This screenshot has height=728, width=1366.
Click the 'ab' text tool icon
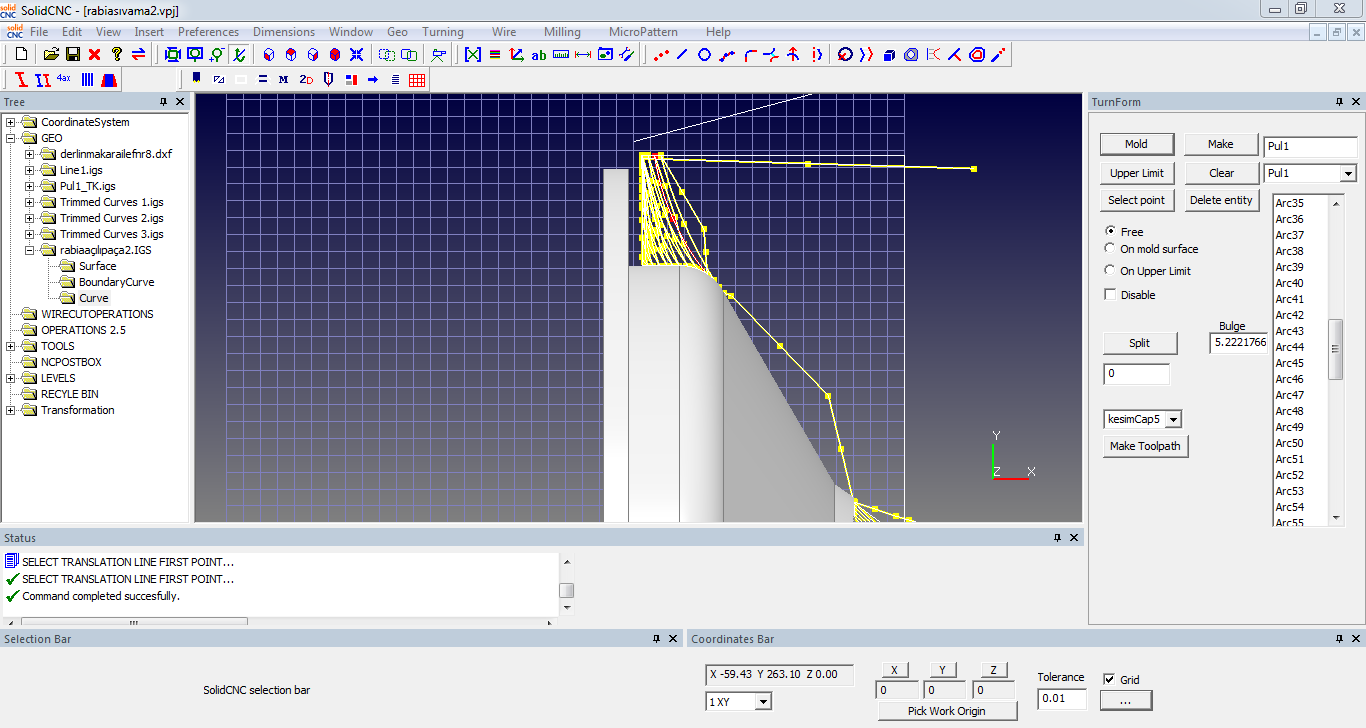coord(539,55)
